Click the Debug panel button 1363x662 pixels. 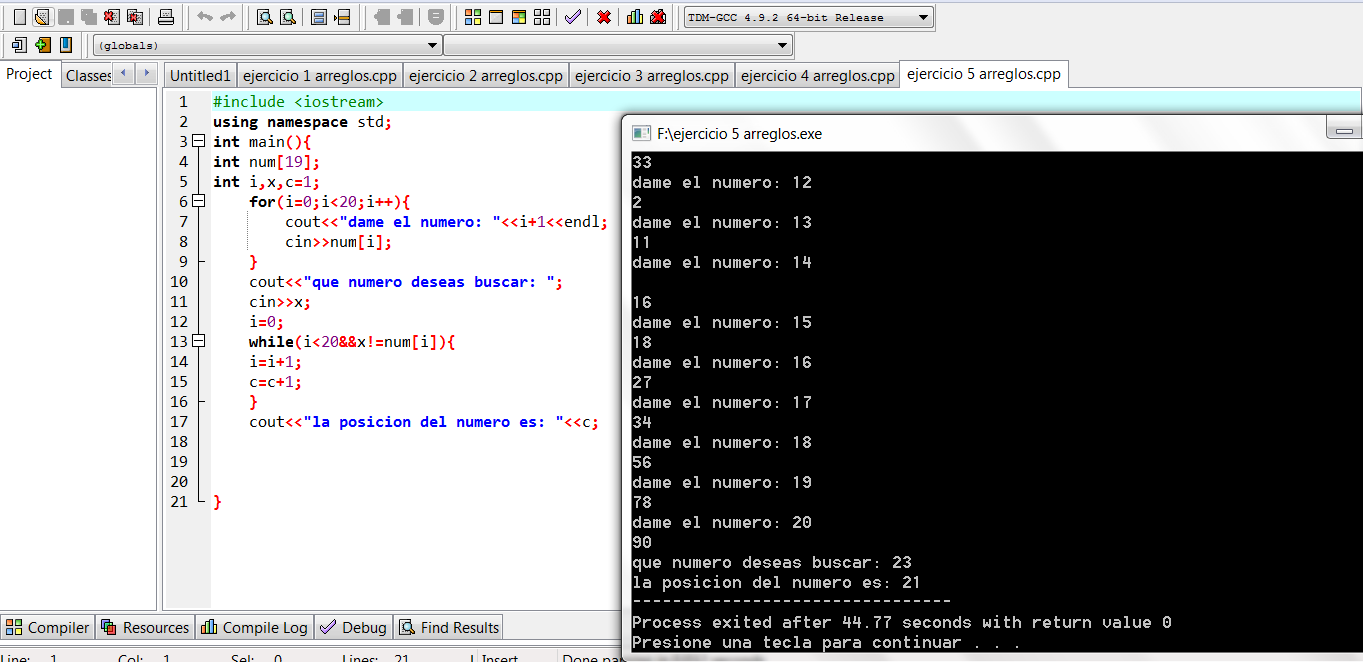coord(352,627)
